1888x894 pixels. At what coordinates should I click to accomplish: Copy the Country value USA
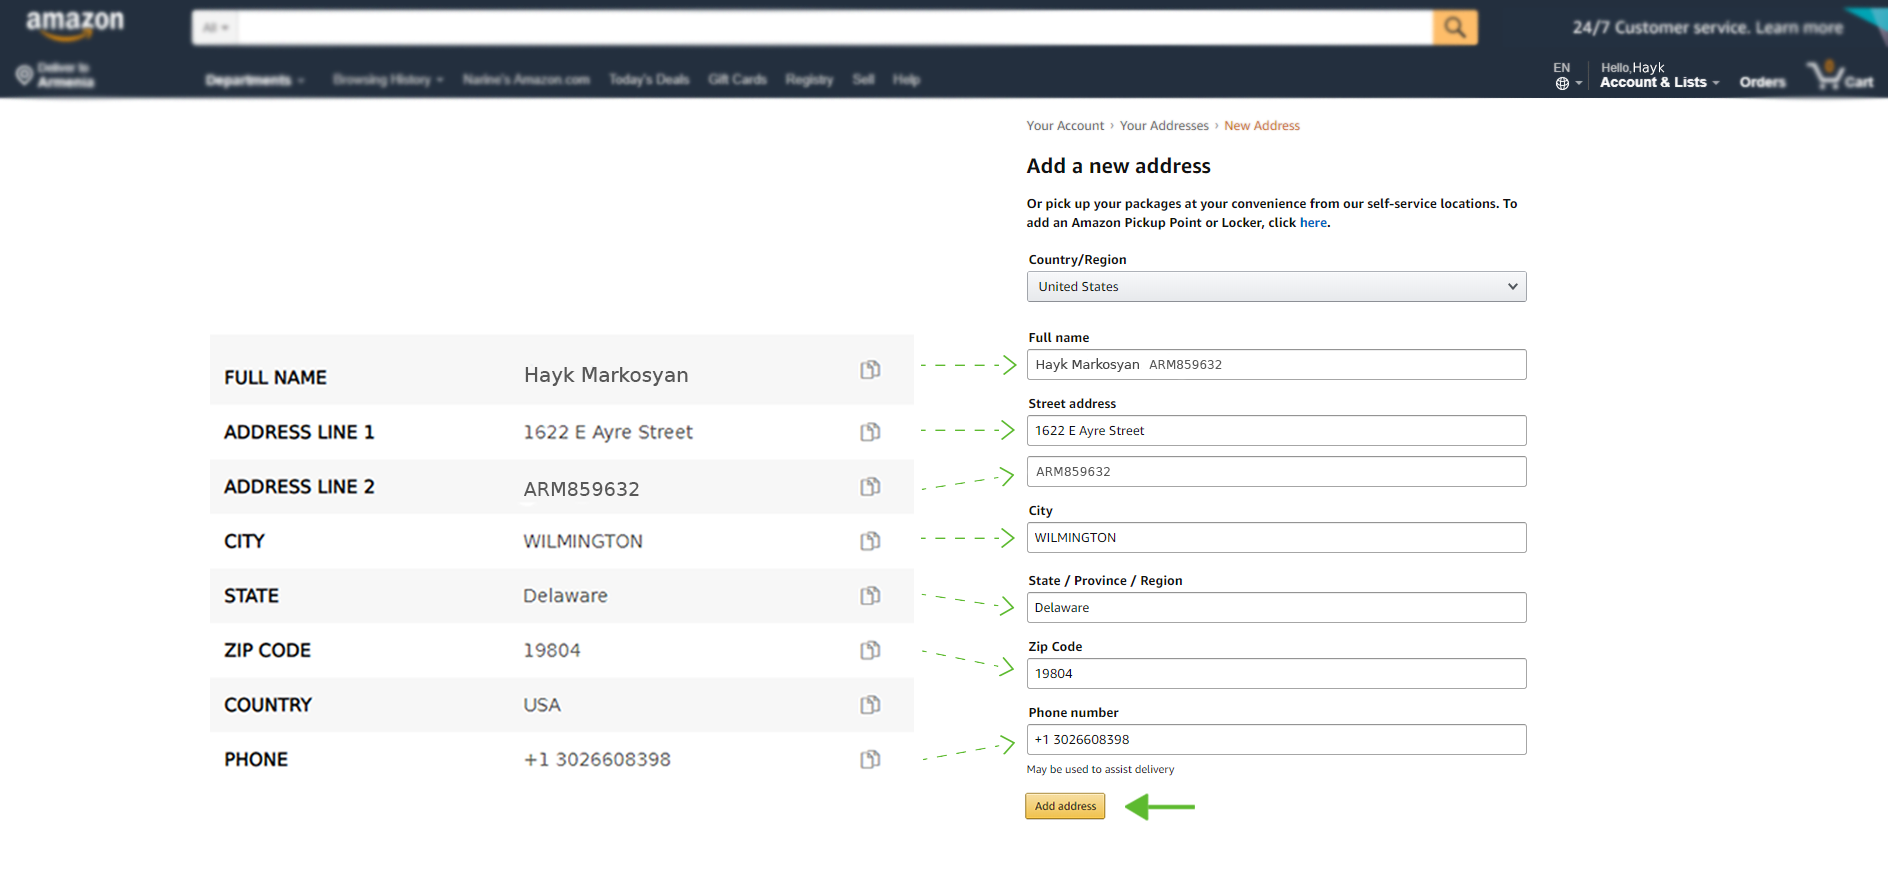tap(870, 705)
